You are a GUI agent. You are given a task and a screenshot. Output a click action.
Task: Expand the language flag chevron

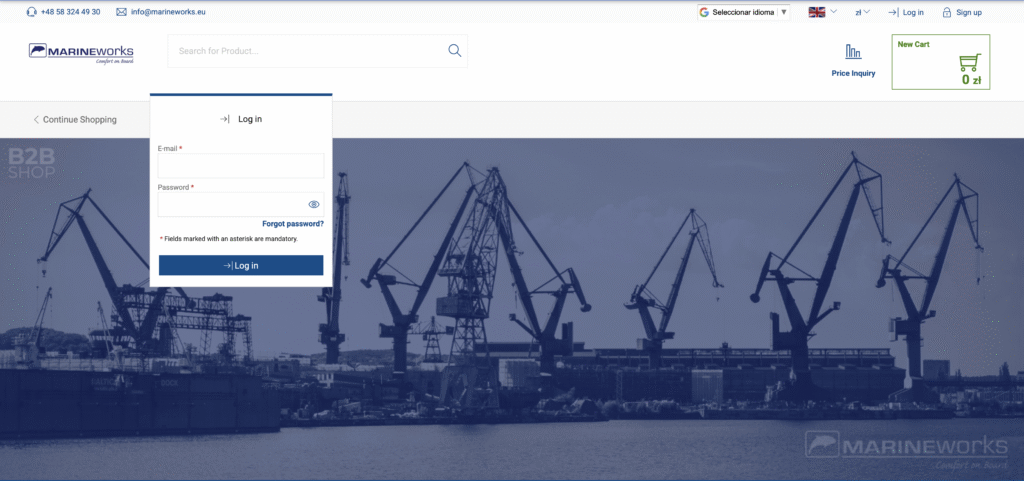point(833,12)
